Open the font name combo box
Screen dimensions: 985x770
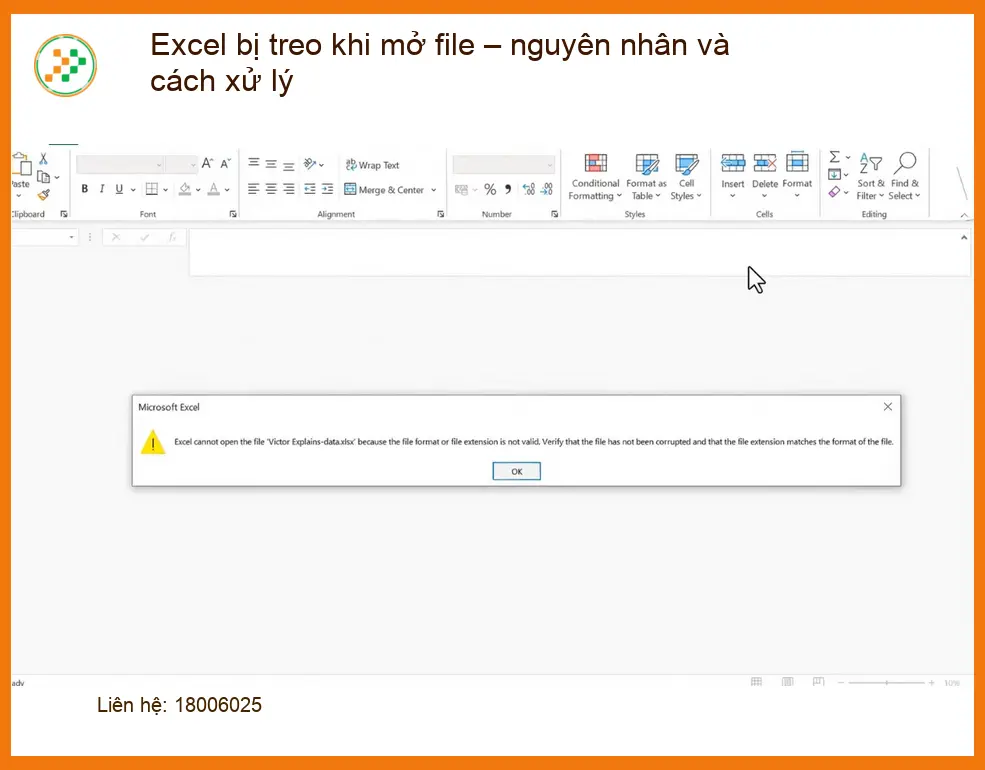[x=120, y=165]
